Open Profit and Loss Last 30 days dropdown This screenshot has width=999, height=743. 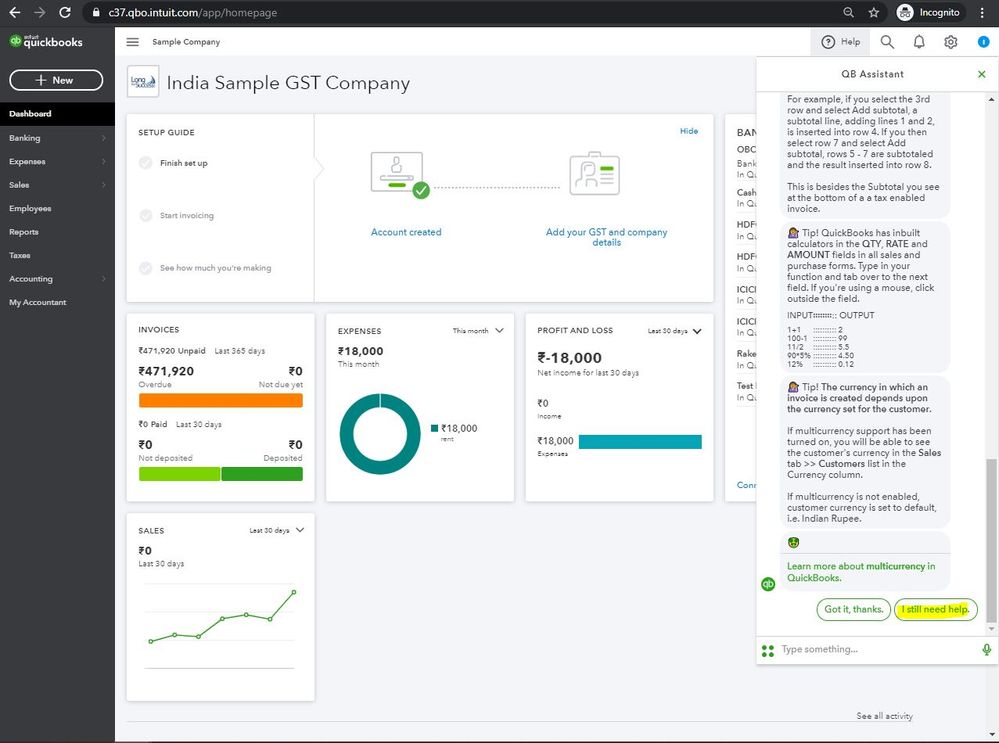tap(674, 331)
